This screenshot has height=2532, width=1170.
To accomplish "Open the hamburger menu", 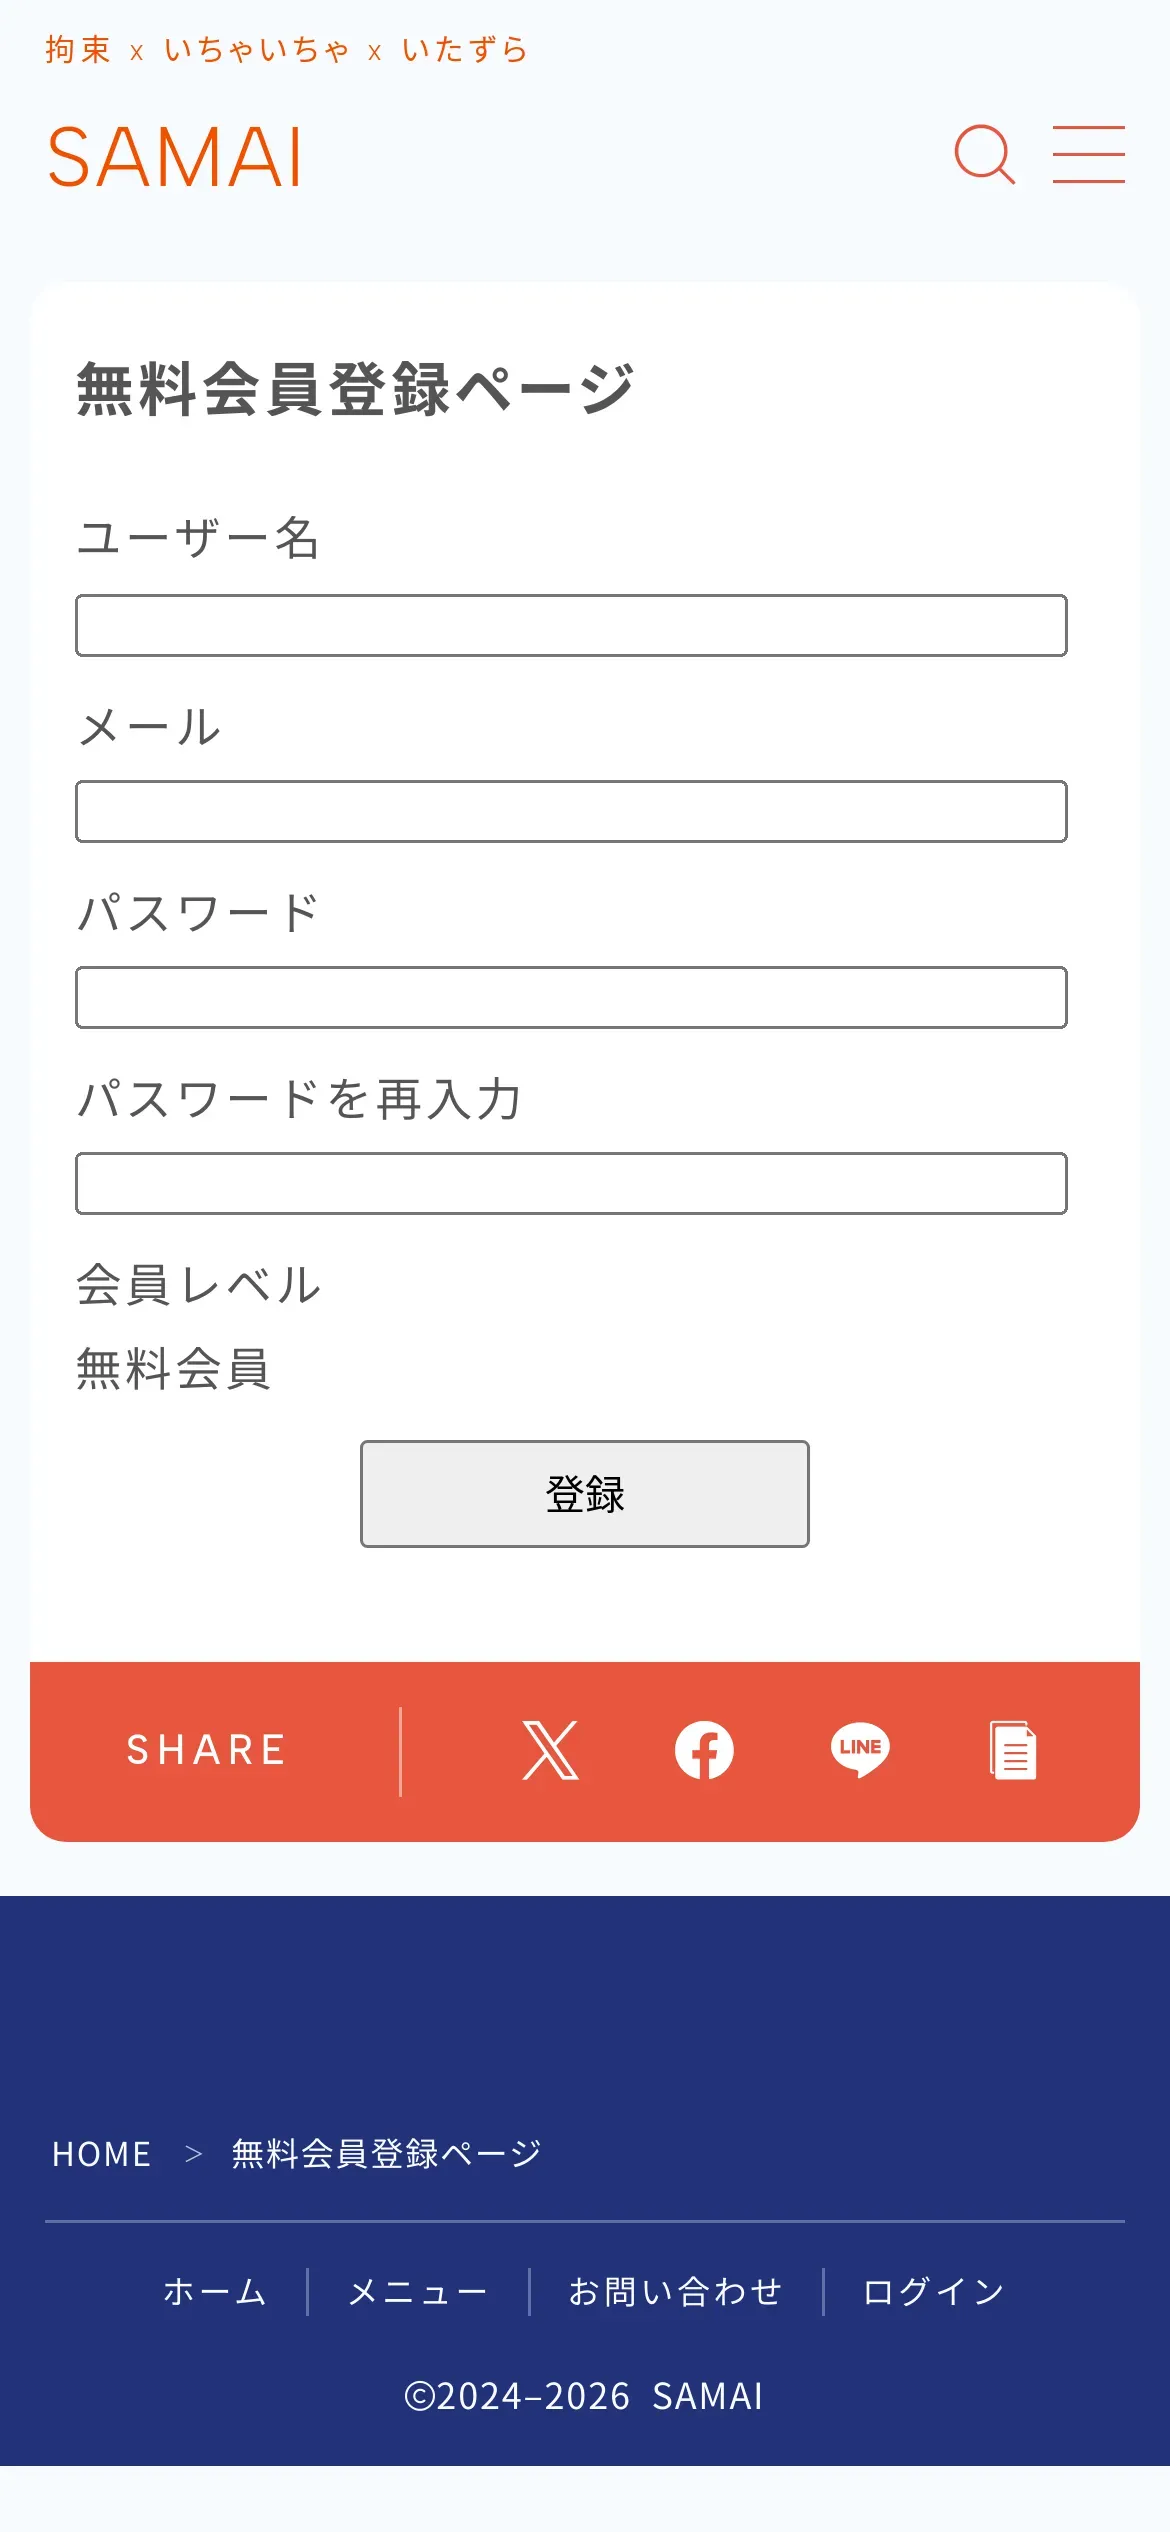I will pyautogui.click(x=1088, y=155).
